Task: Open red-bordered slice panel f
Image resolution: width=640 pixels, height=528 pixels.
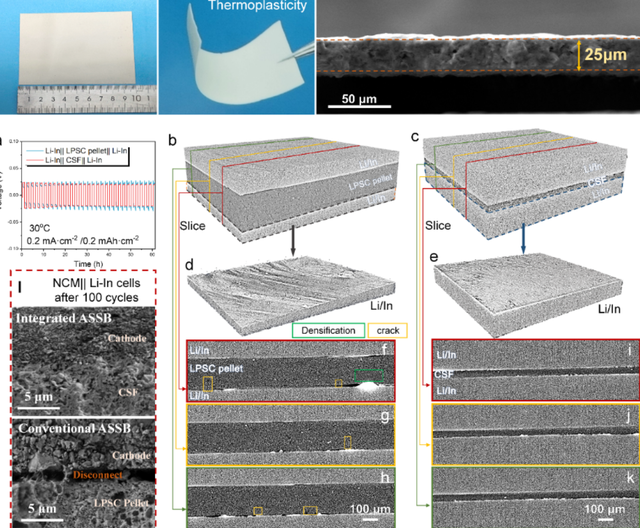Action: 291,370
